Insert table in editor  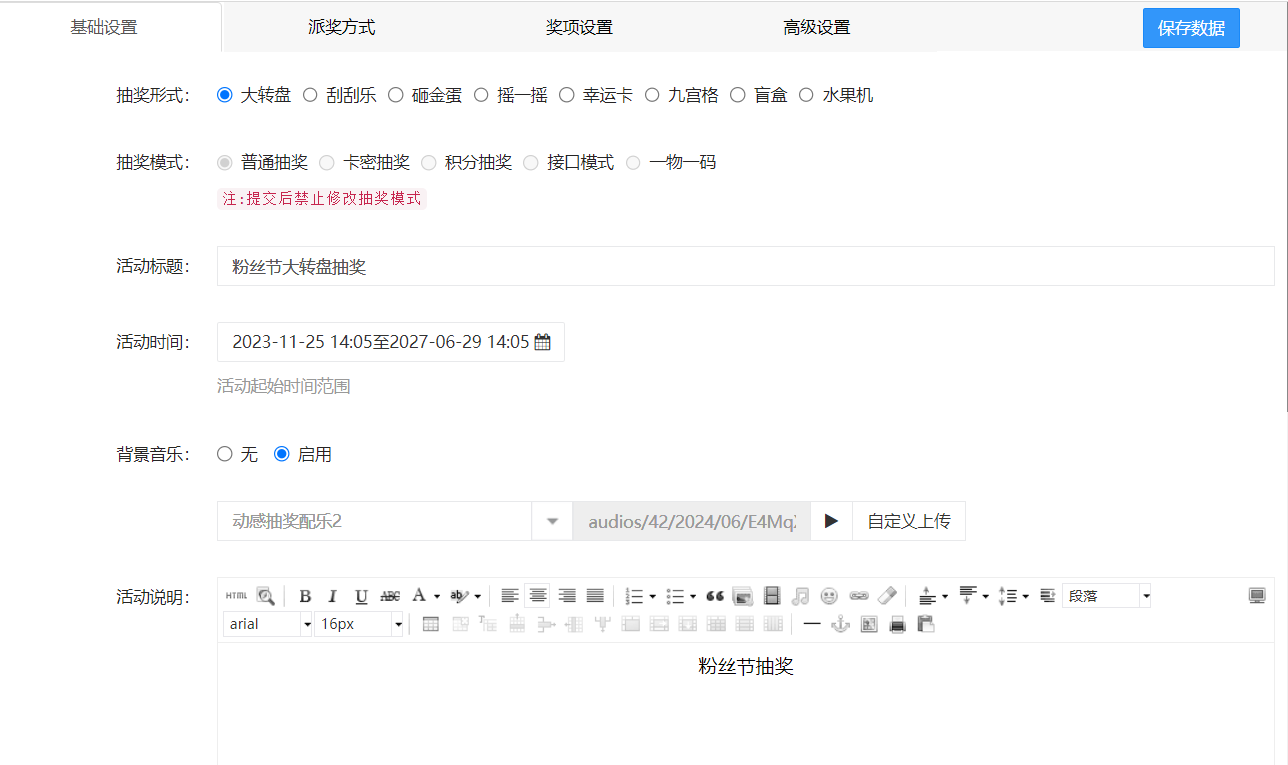[x=431, y=624]
